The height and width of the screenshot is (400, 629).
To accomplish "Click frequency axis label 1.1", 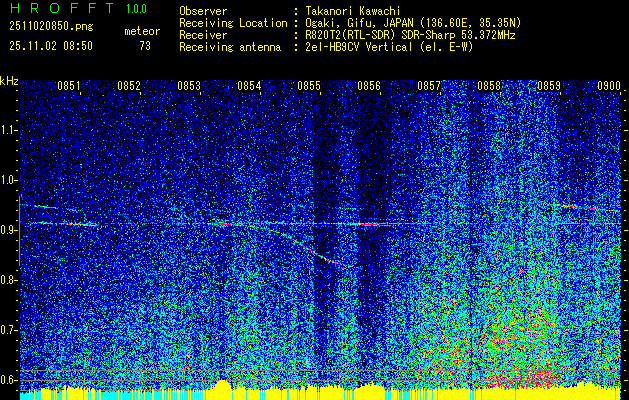I will click(9, 130).
